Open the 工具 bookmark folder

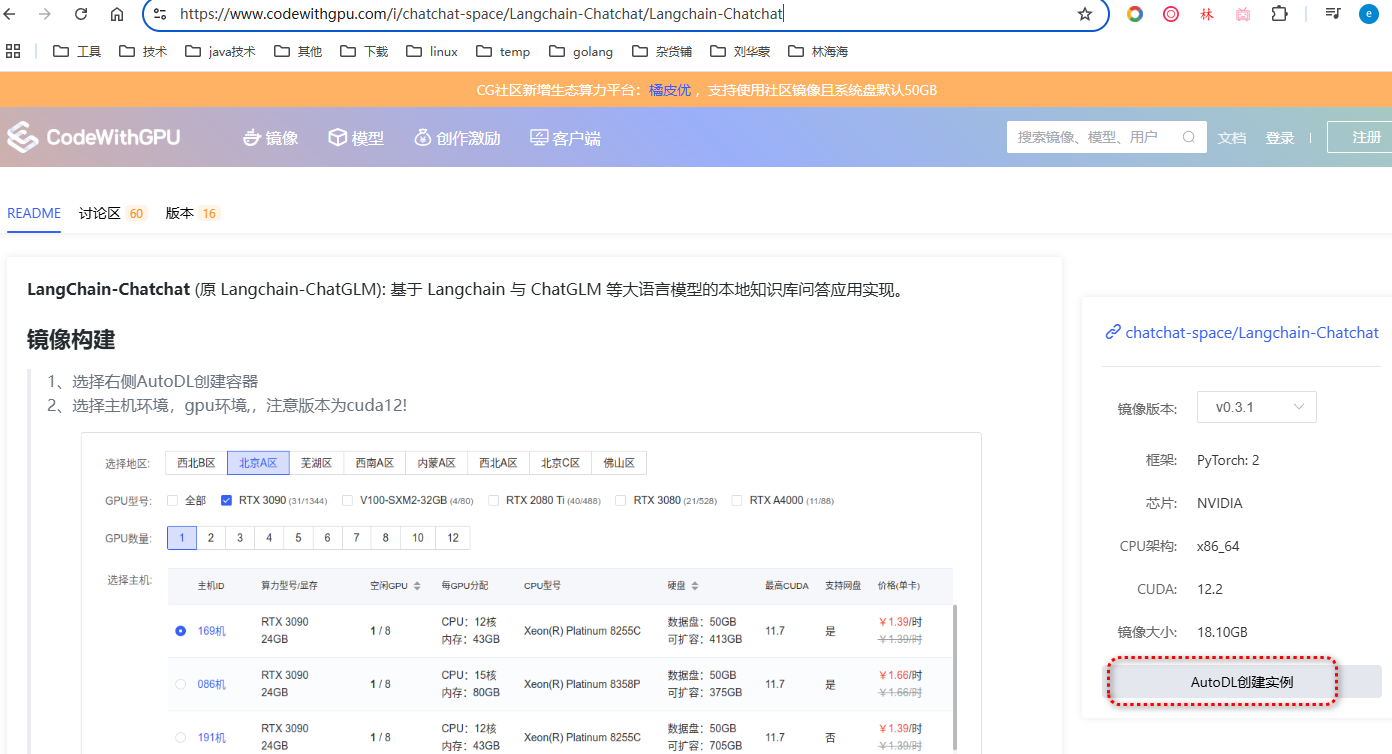tap(77, 51)
